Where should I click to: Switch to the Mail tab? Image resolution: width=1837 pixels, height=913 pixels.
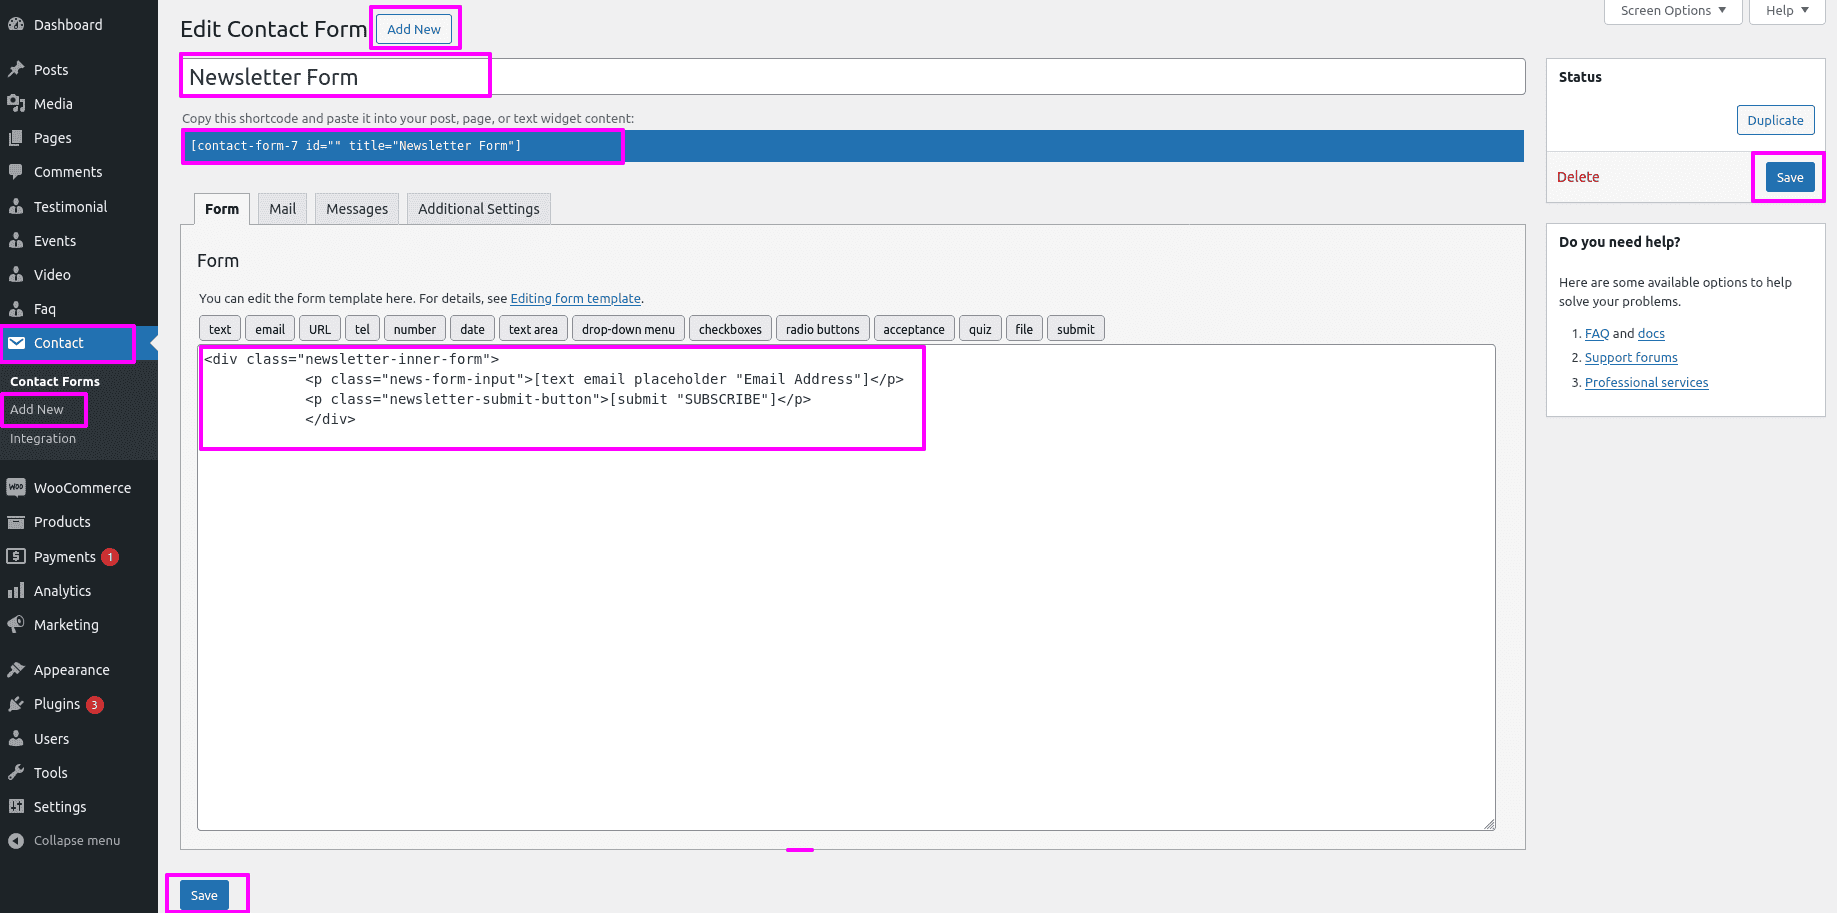pos(282,208)
